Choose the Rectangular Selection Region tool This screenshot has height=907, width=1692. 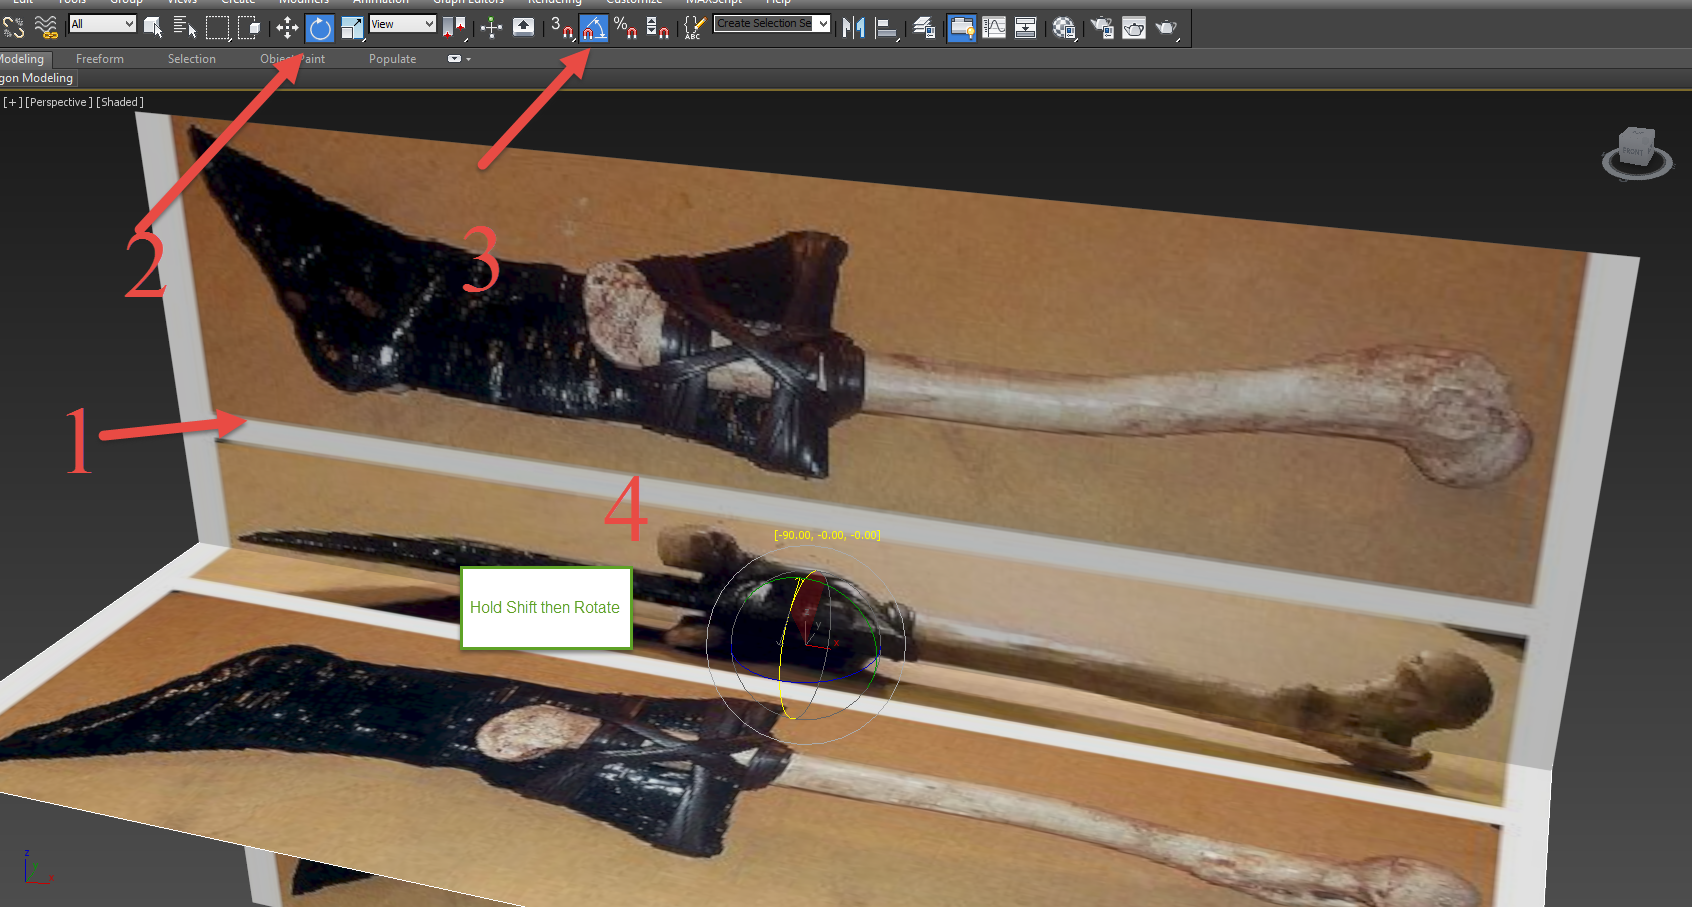(x=217, y=27)
